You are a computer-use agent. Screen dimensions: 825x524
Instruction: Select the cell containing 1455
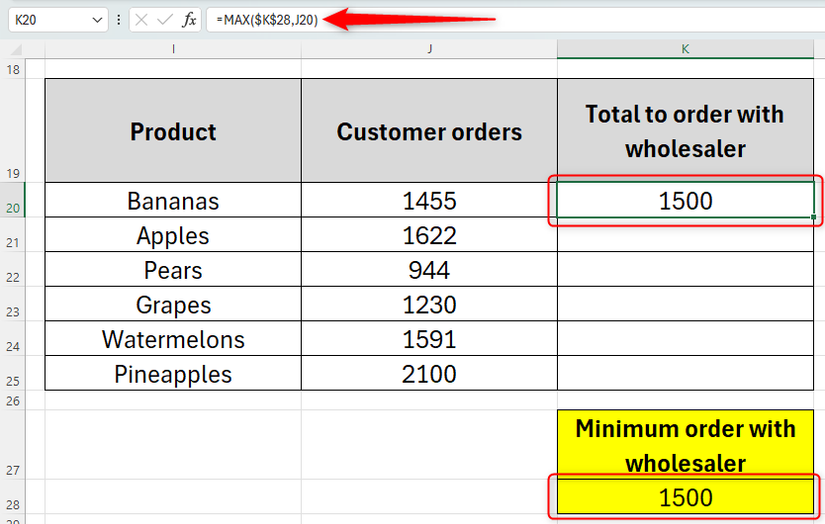429,200
